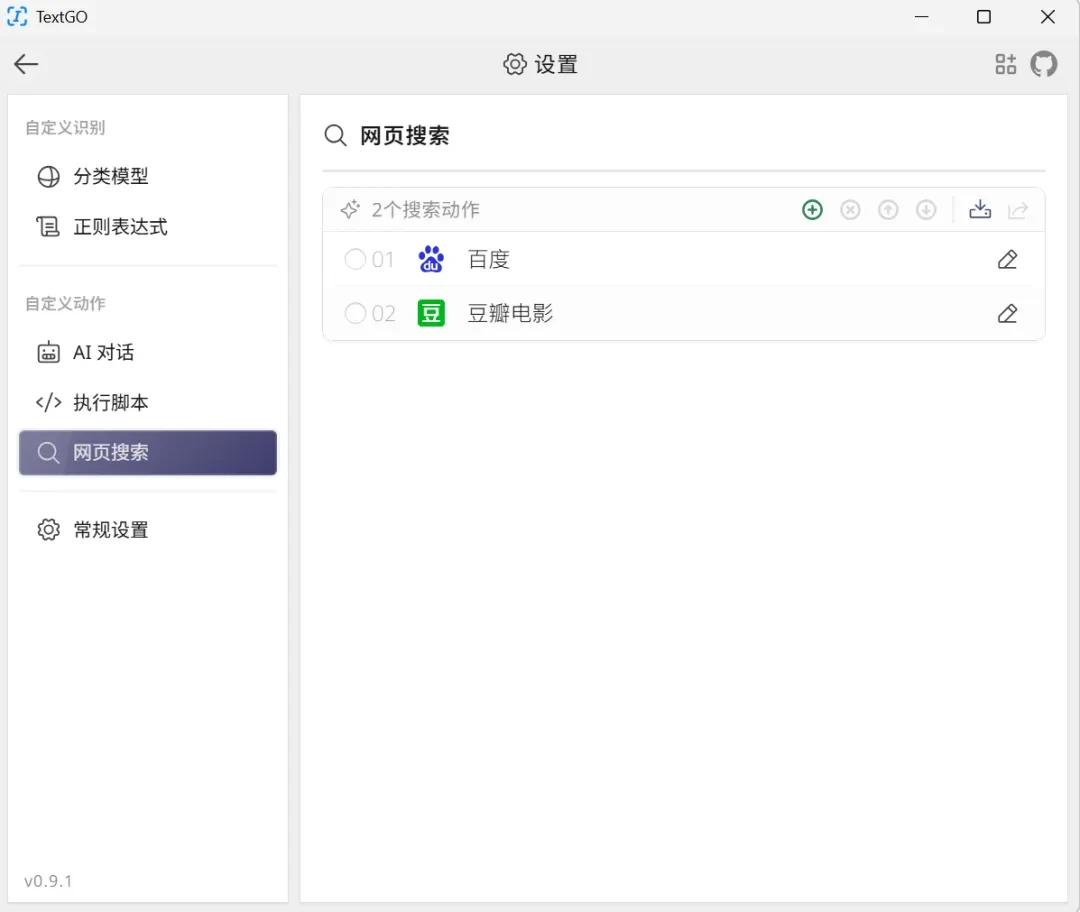Click the delete search action icon
The width and height of the screenshot is (1080, 912).
(x=850, y=209)
